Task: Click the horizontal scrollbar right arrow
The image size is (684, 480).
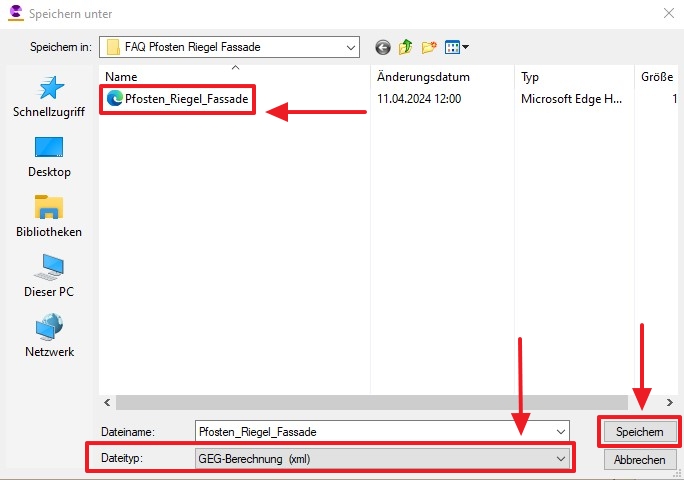Action: 670,402
